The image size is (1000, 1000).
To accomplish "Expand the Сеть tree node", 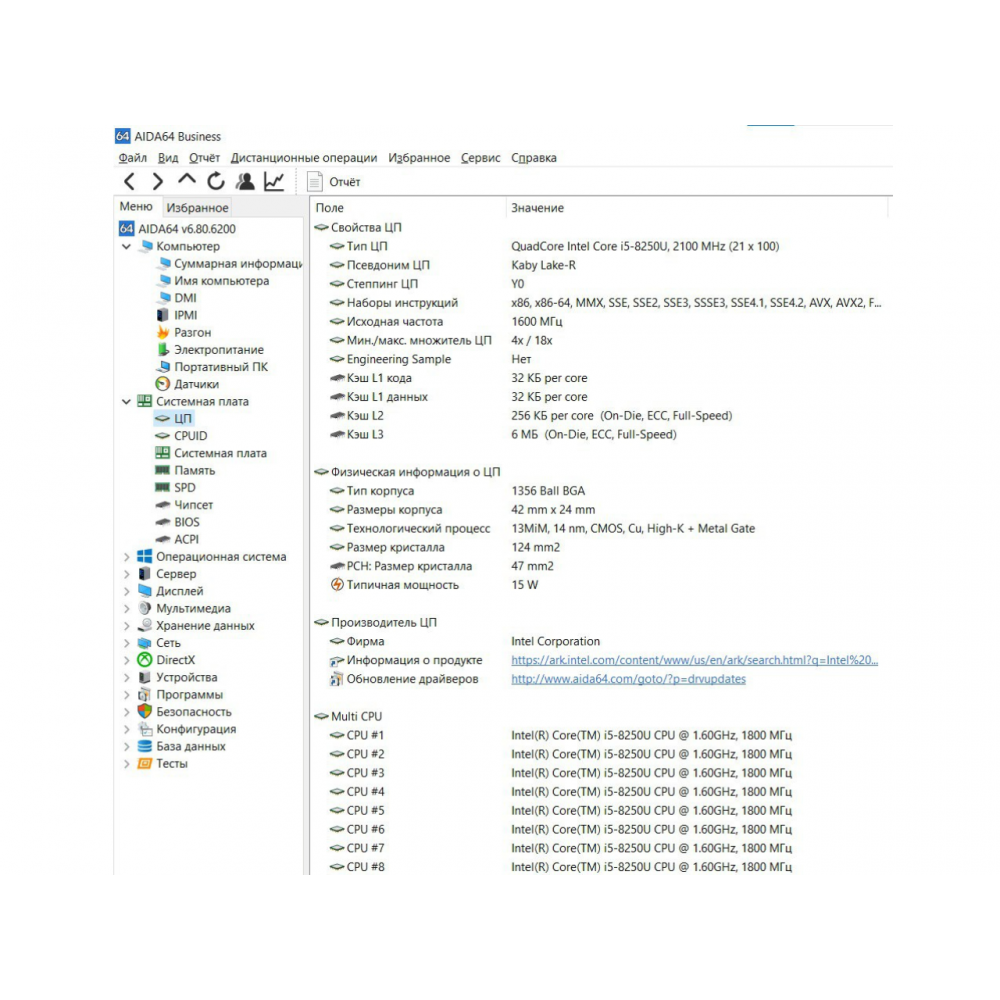I will [127, 643].
